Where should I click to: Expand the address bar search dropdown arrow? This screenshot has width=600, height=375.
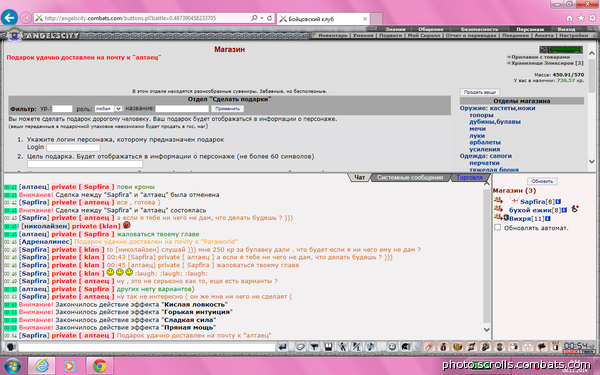tap(262, 18)
